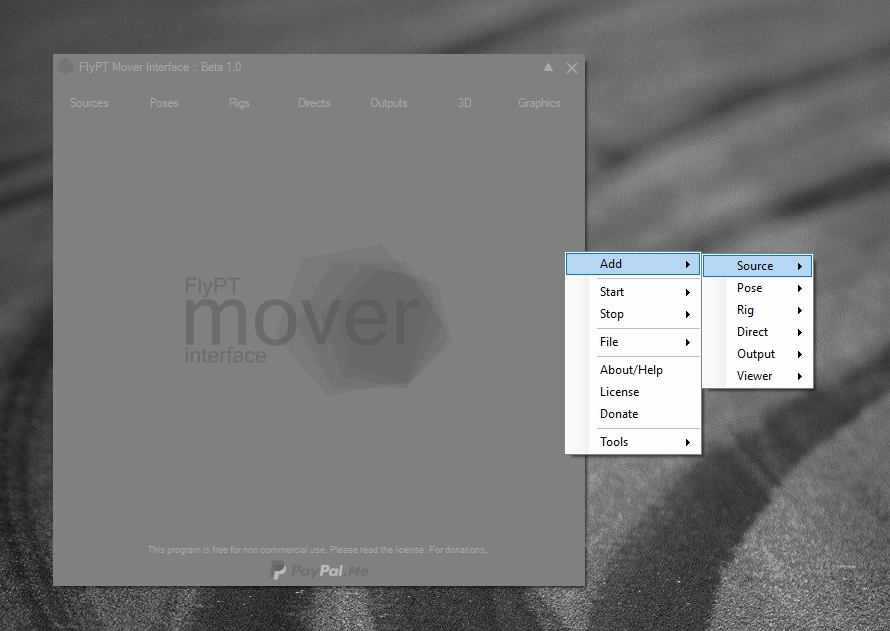Go to the Directs tab
Image resolution: width=890 pixels, height=631 pixels.
(x=314, y=103)
